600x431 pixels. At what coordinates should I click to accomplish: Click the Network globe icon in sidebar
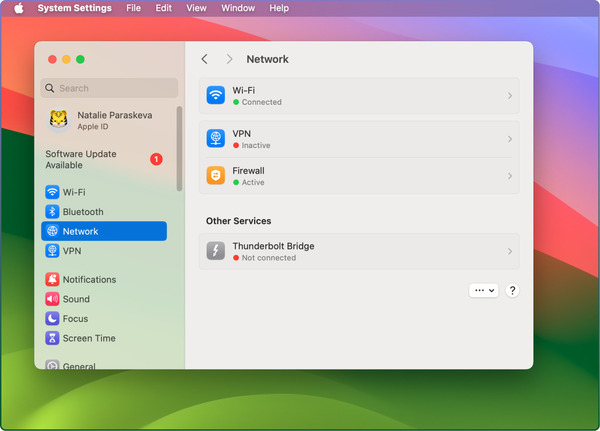(52, 231)
